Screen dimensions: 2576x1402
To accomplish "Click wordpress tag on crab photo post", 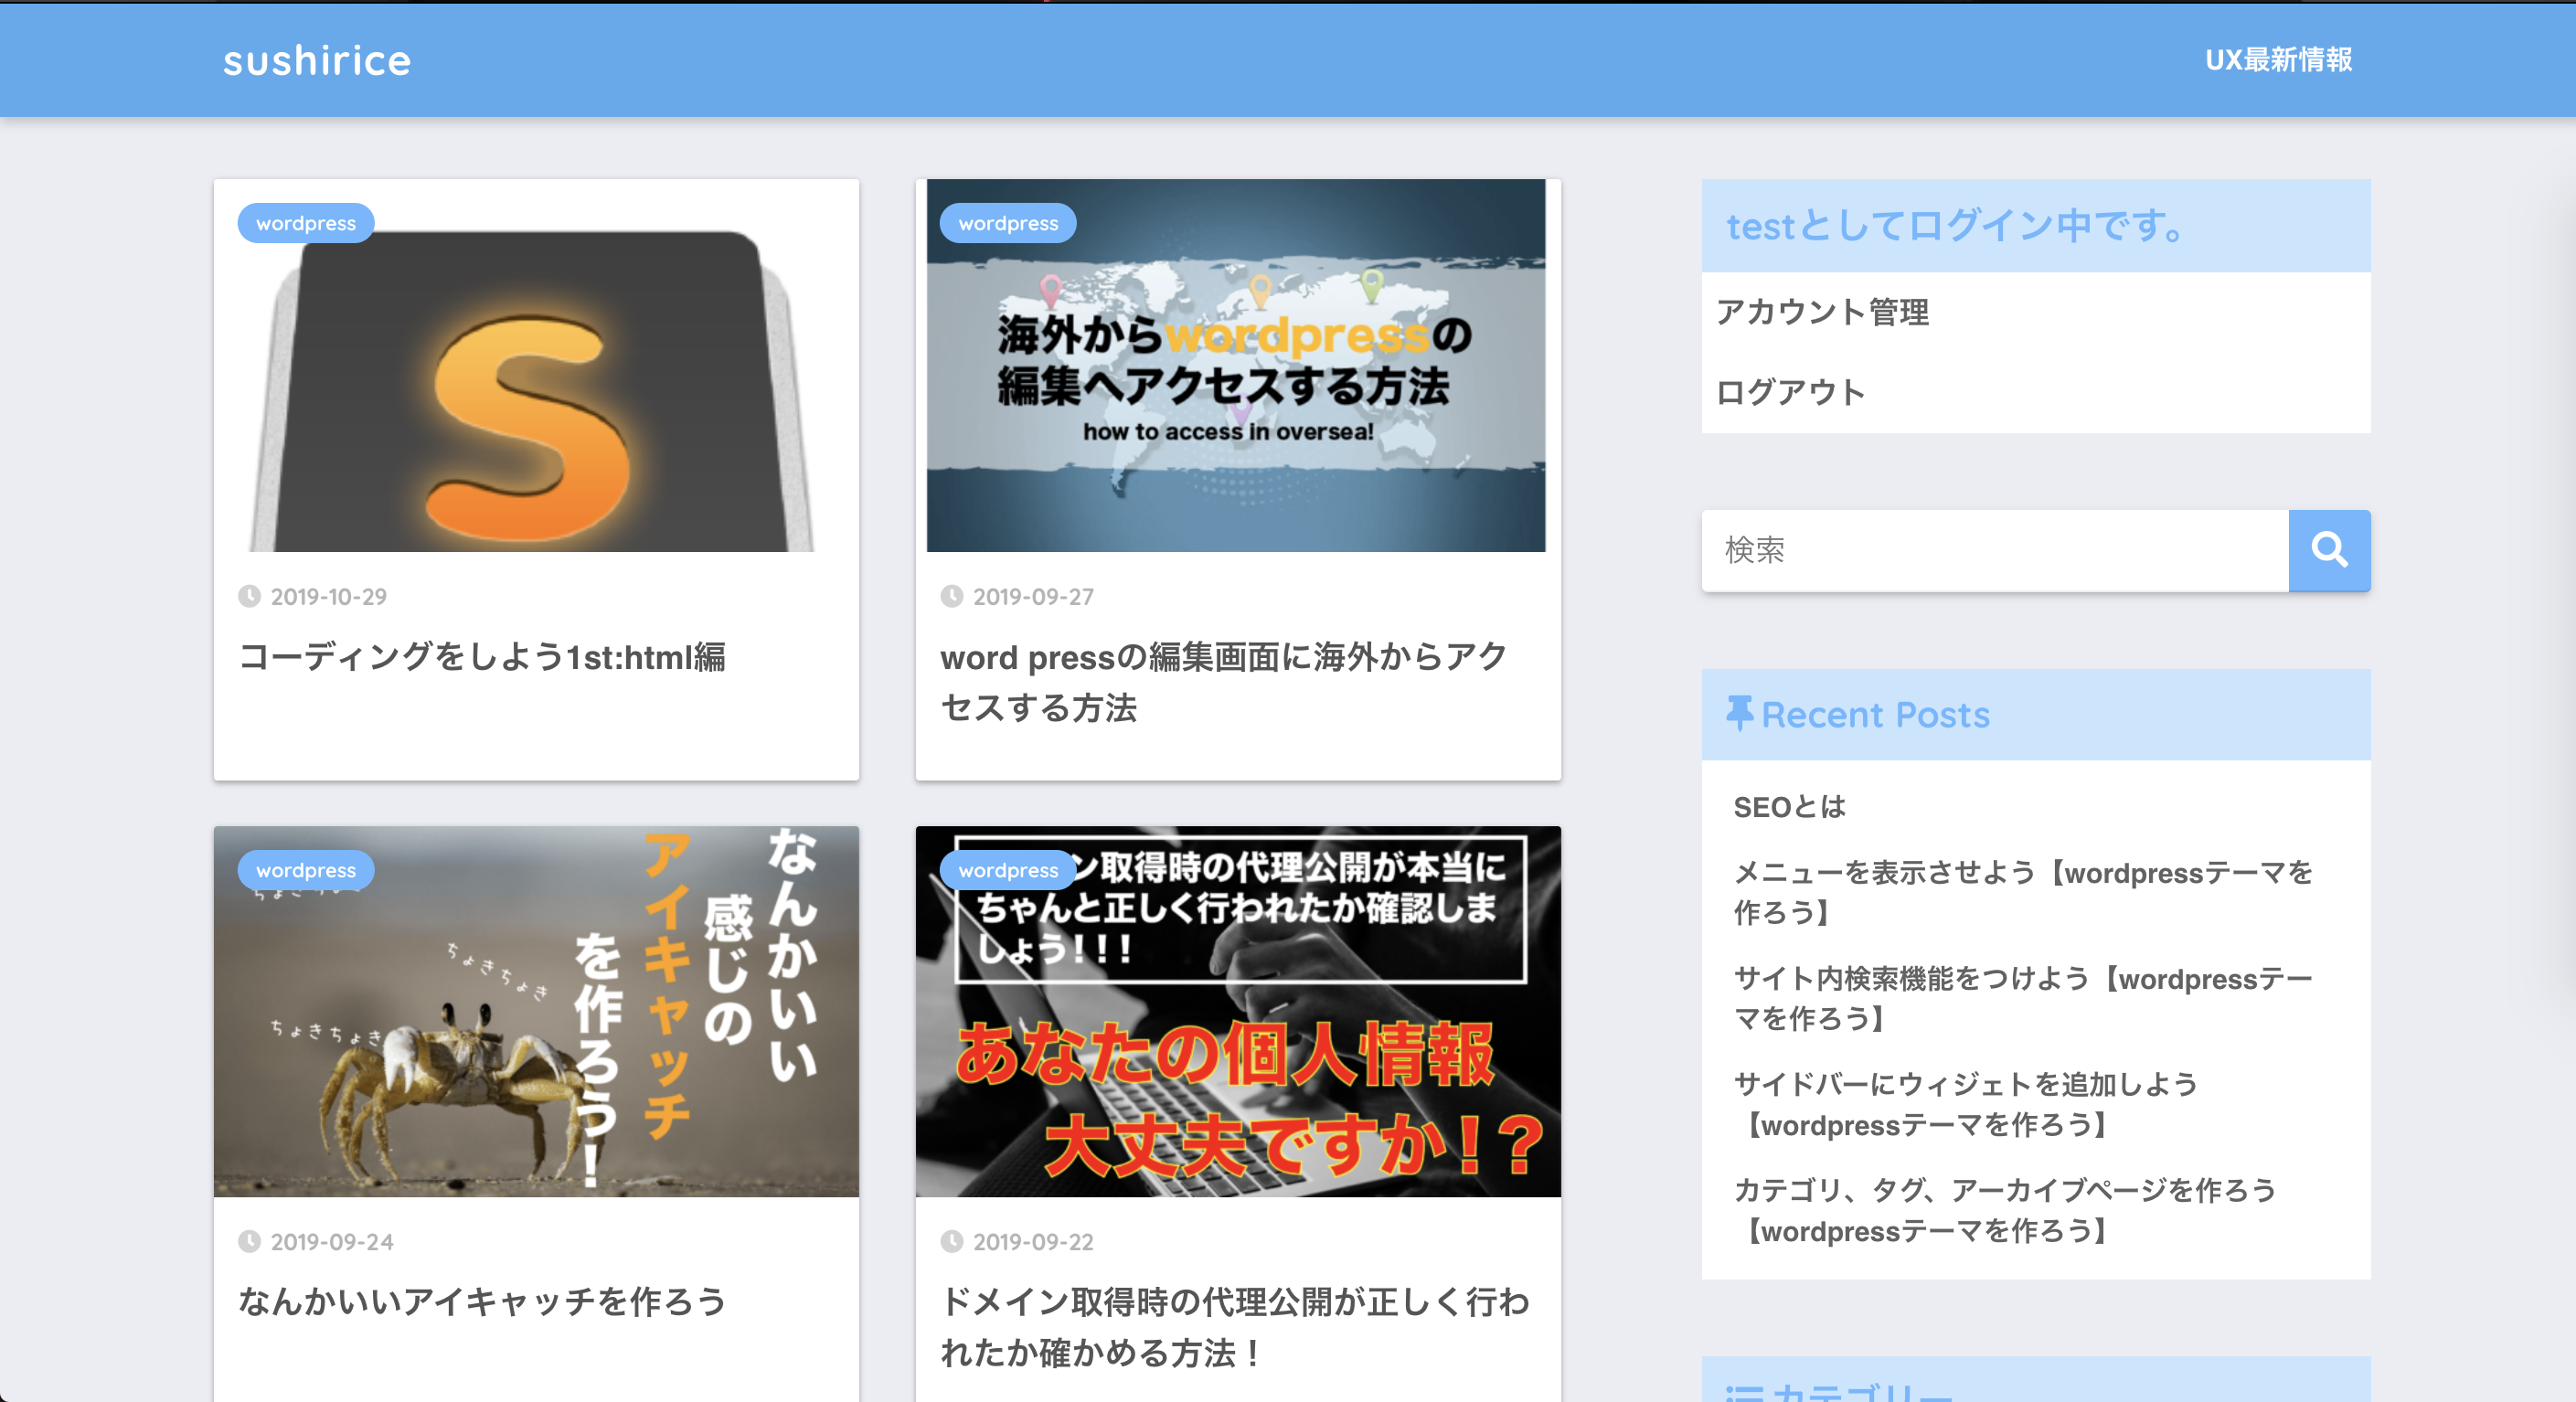I will tap(306, 870).
